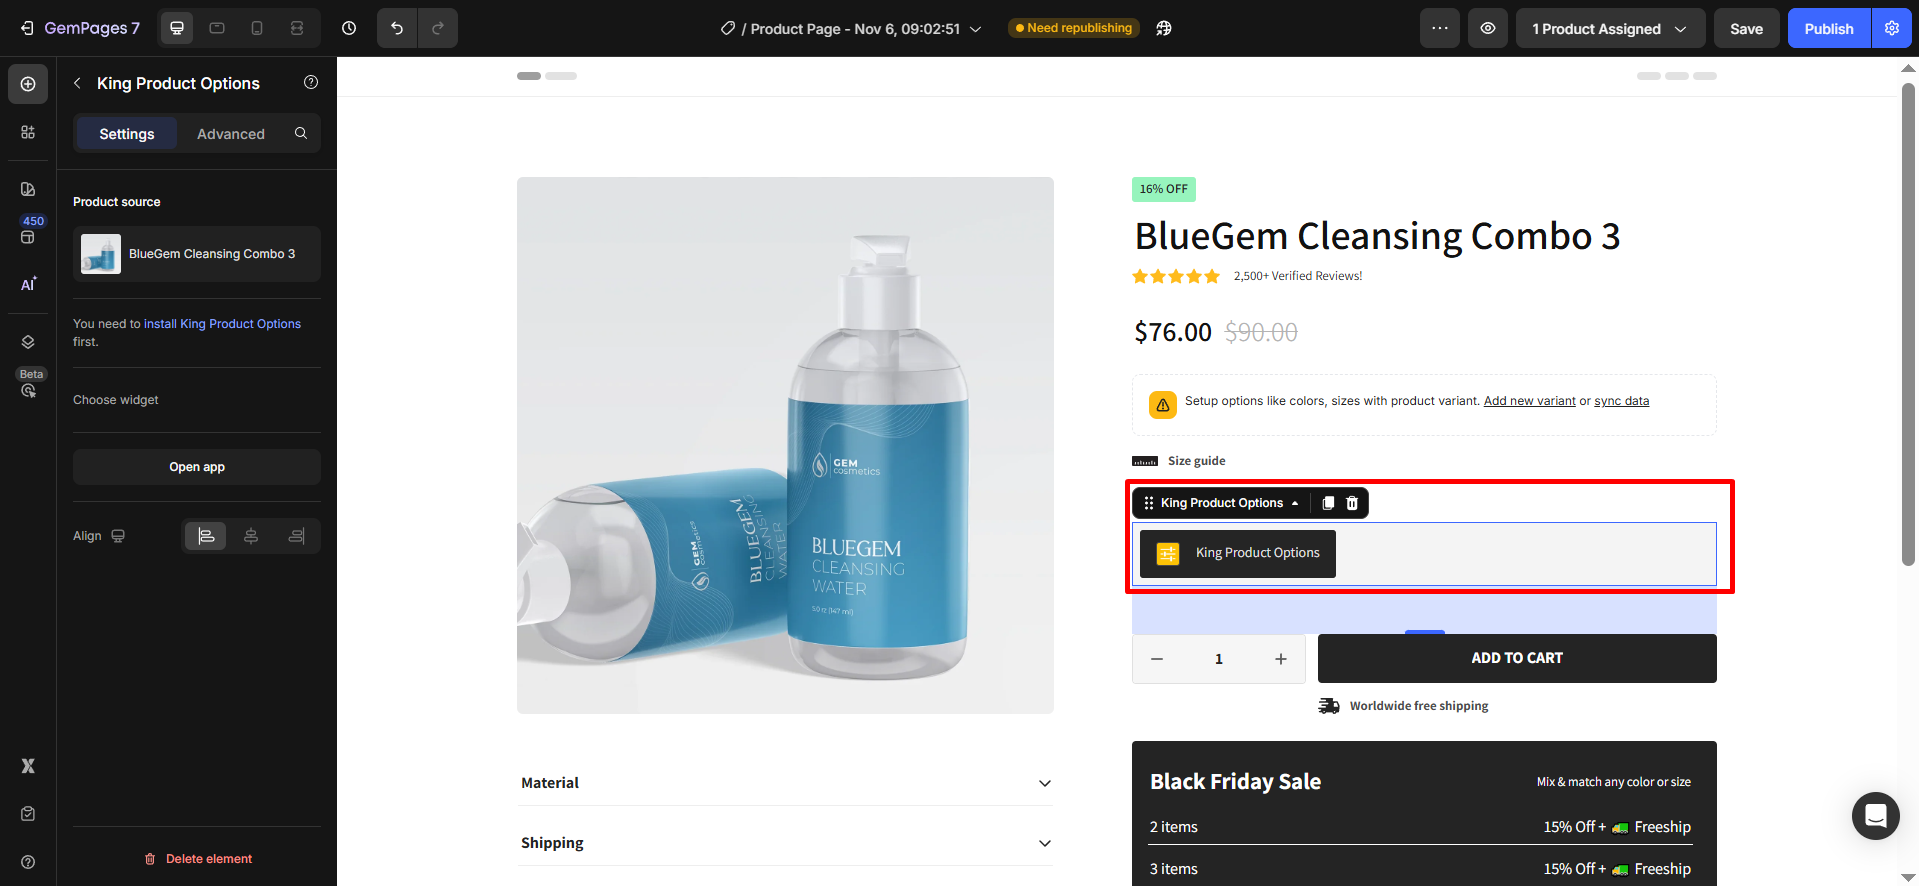Expand the Material accordion
This screenshot has height=886, width=1919.
pyautogui.click(x=785, y=783)
